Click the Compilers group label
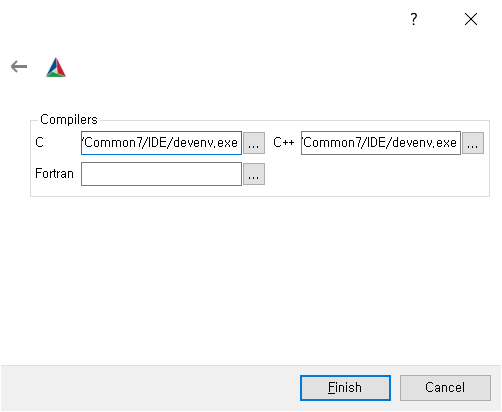Viewport: 502px width, 412px height. point(69,120)
